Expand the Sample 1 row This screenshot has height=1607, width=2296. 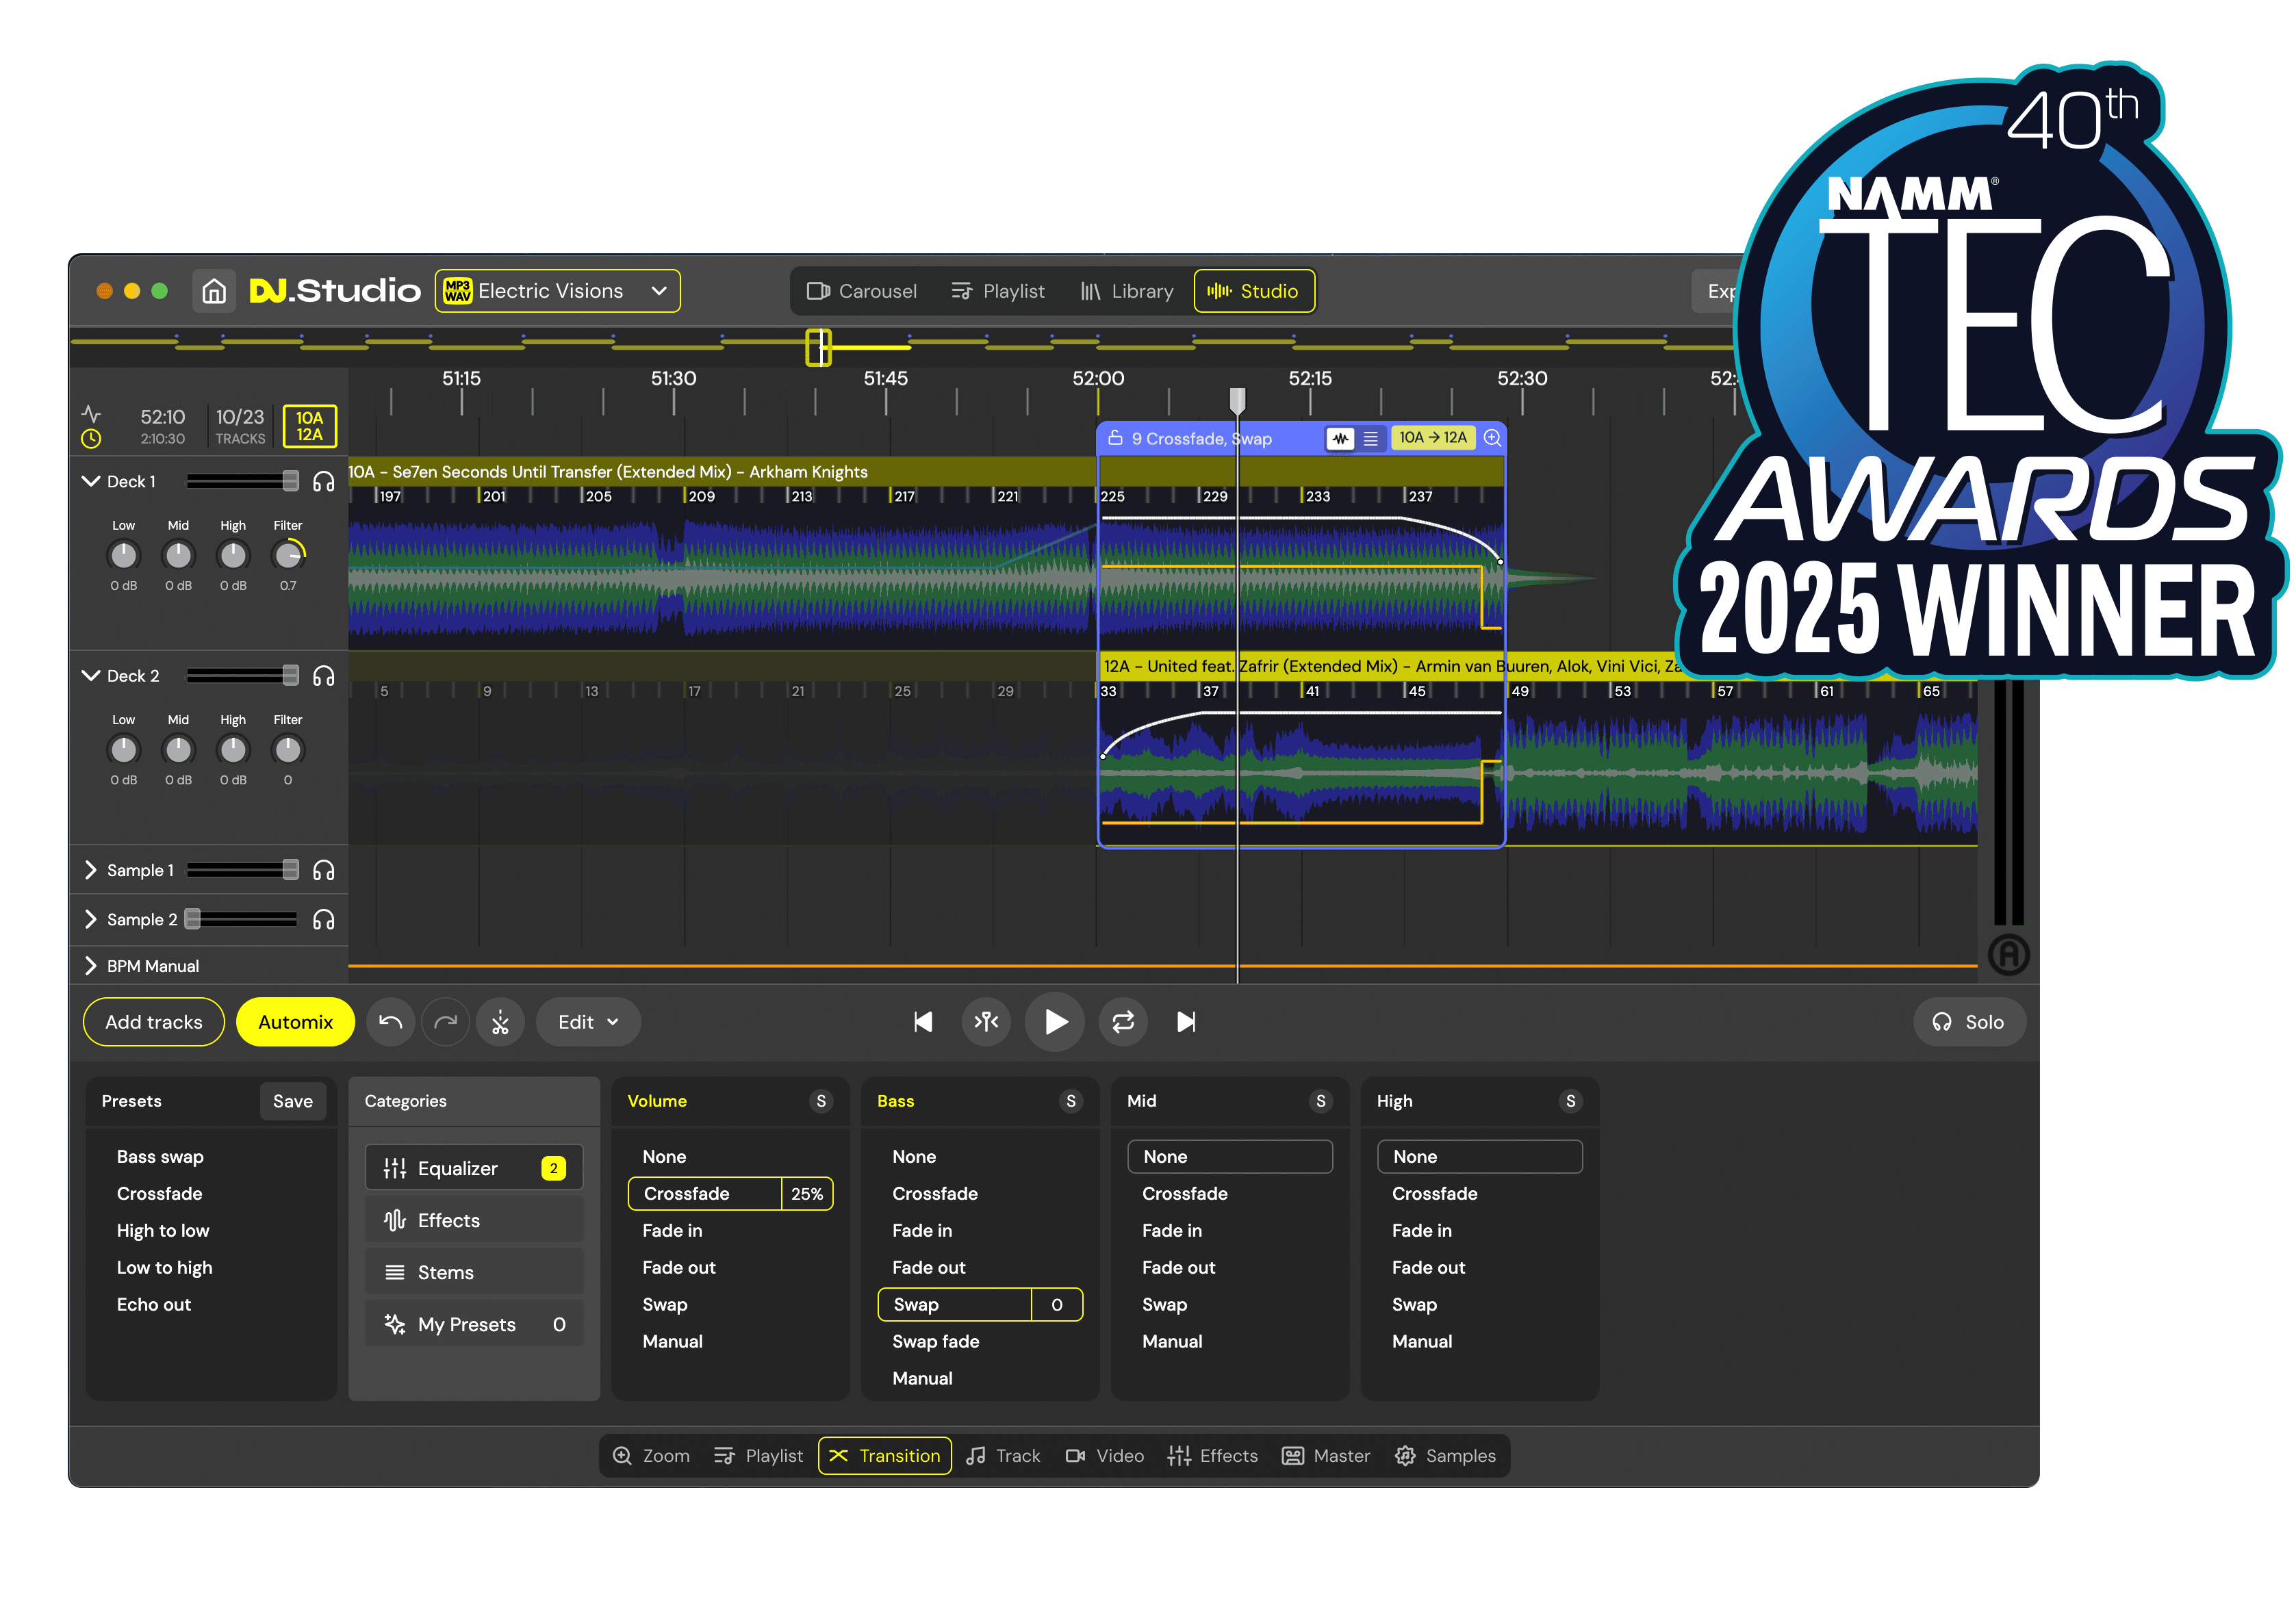point(90,871)
